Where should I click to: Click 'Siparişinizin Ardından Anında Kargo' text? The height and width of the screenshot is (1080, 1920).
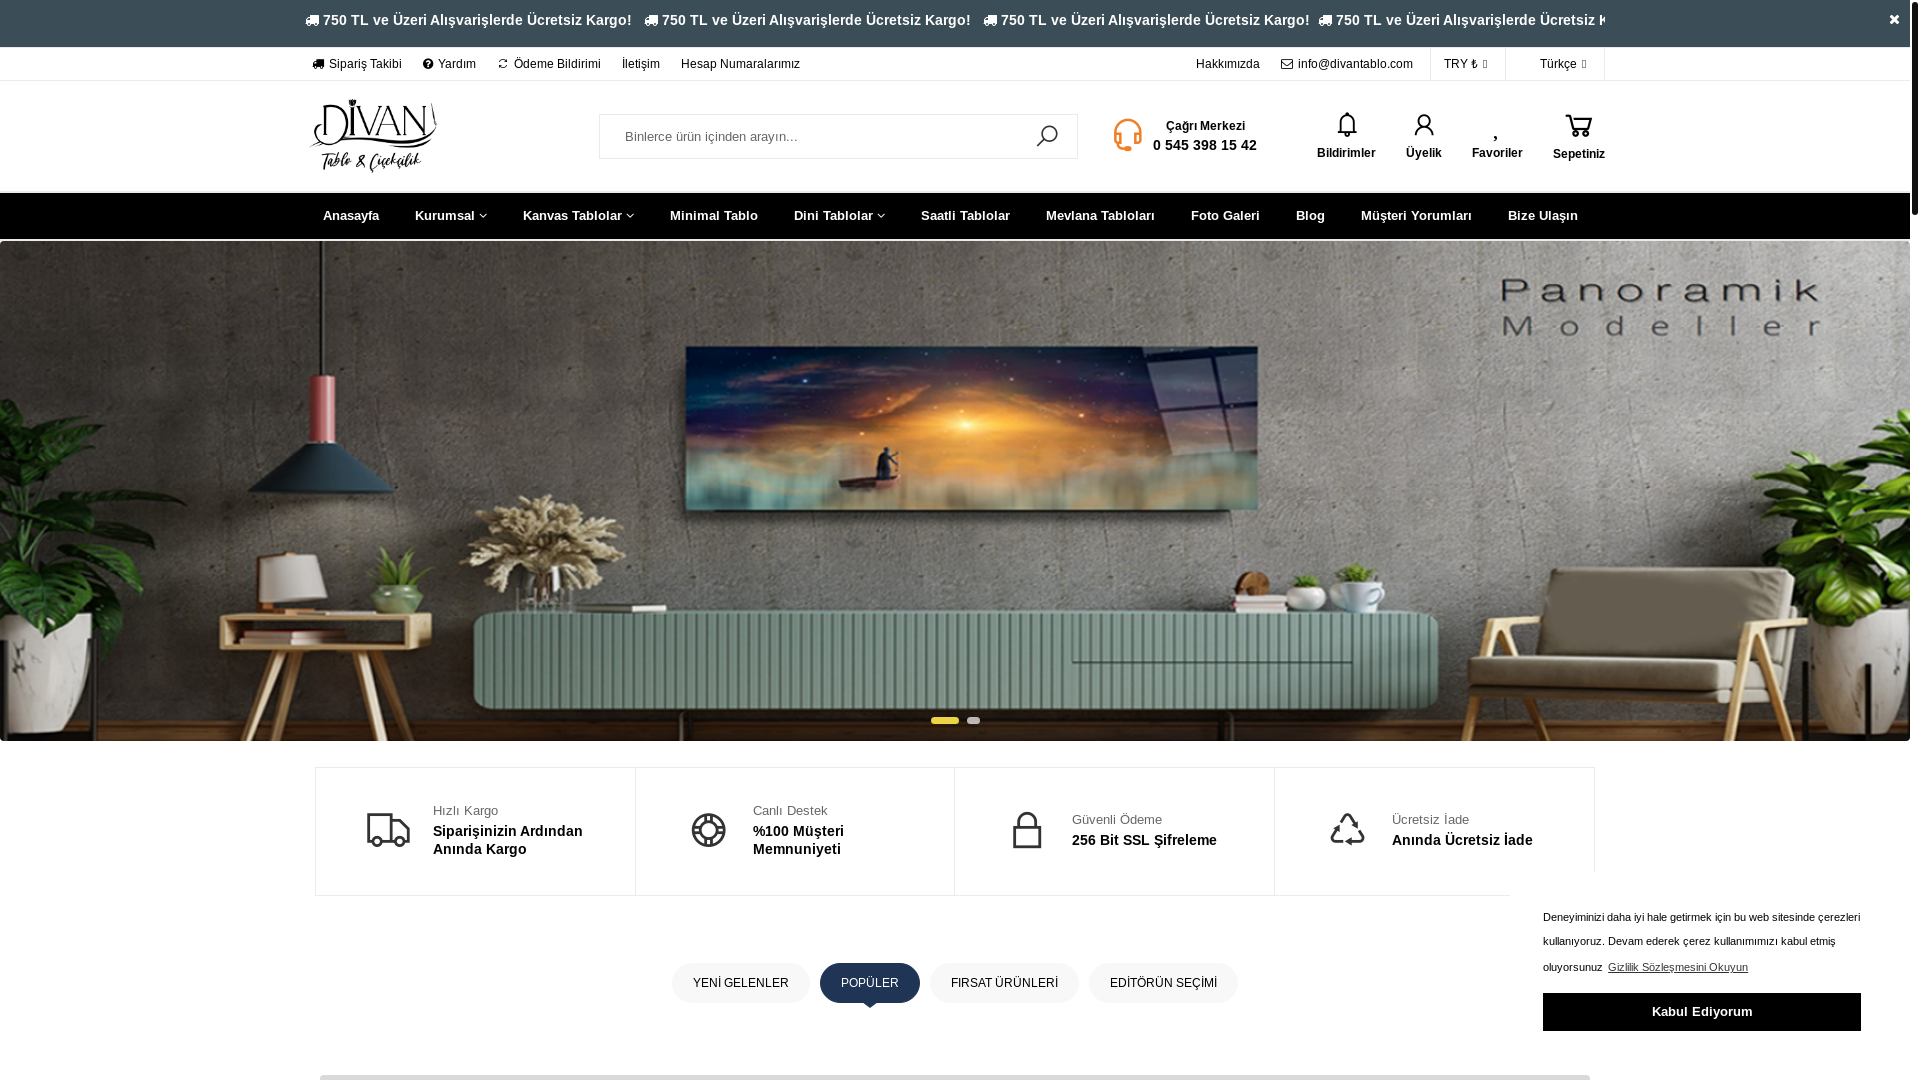coord(508,840)
